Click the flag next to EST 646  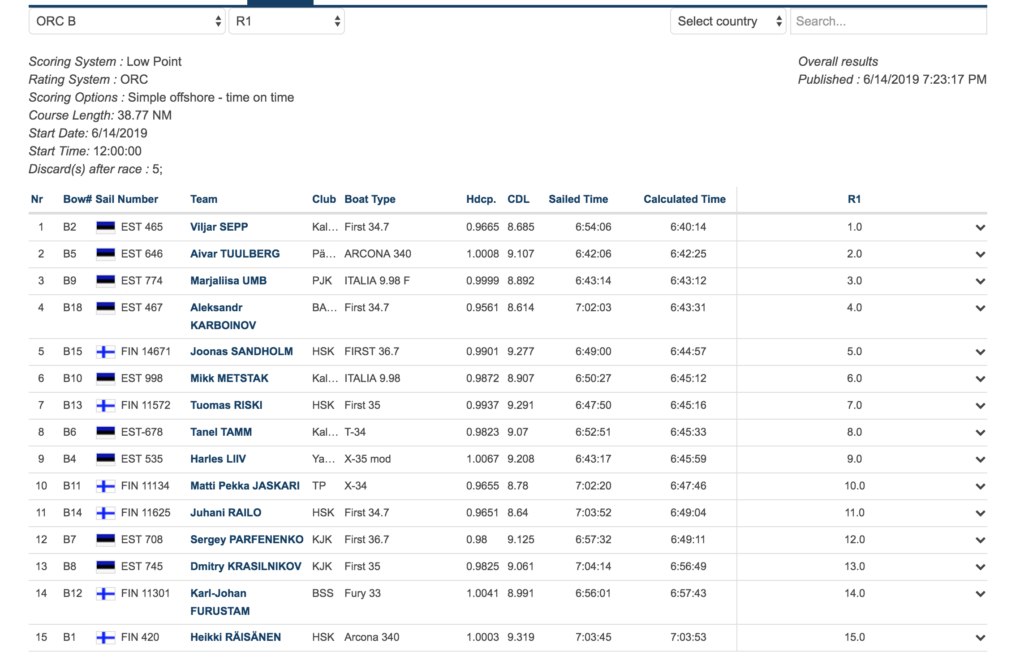pos(105,254)
